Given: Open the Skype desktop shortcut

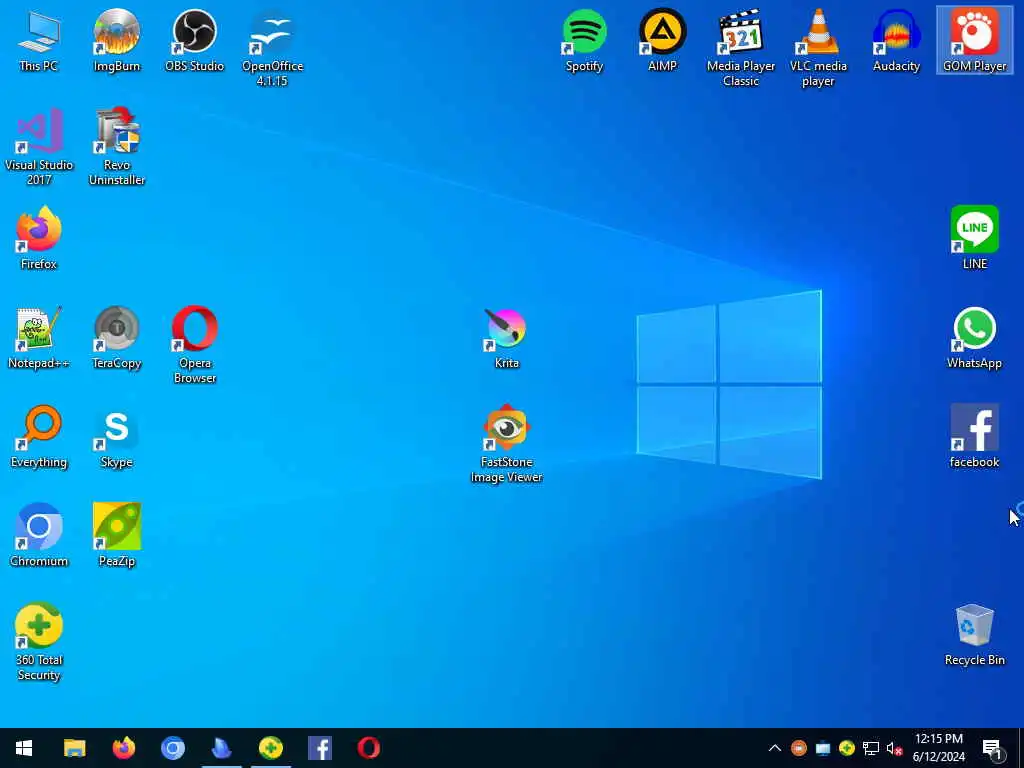Looking at the screenshot, I should (x=116, y=437).
